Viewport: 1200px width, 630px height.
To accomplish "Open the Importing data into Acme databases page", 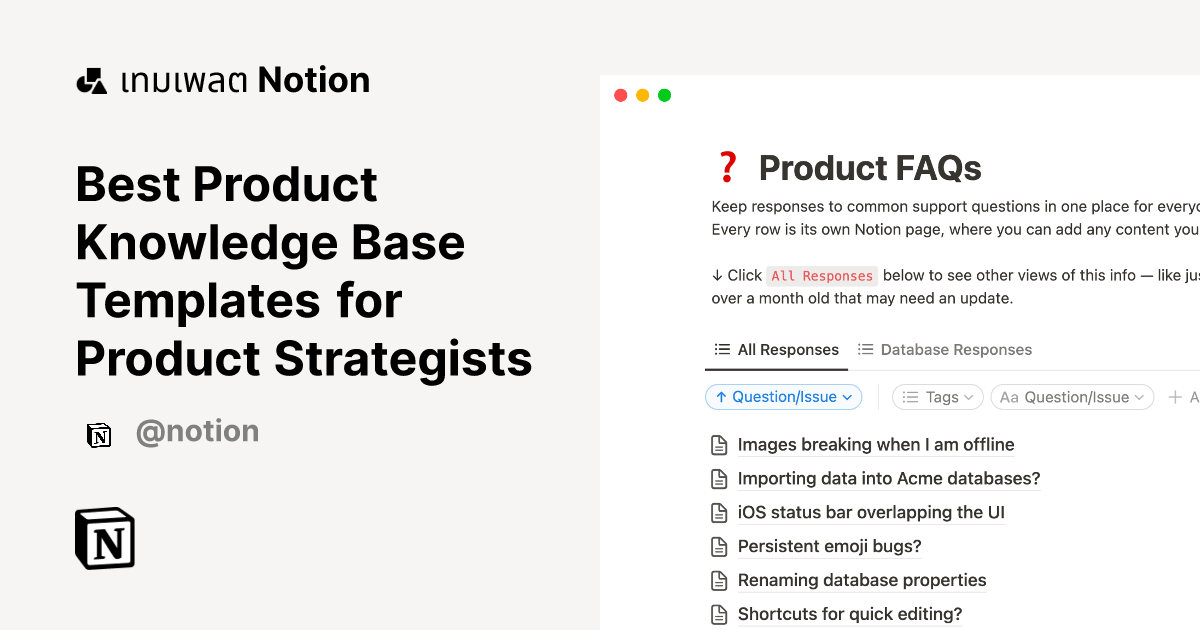I will (889, 478).
